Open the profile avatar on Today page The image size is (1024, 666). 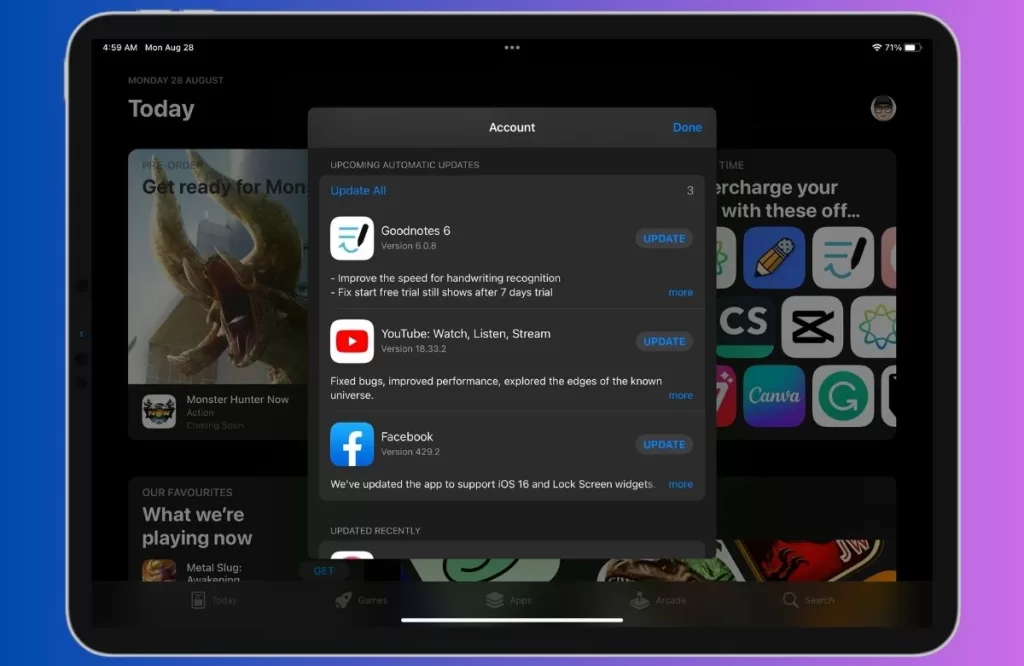[x=883, y=108]
